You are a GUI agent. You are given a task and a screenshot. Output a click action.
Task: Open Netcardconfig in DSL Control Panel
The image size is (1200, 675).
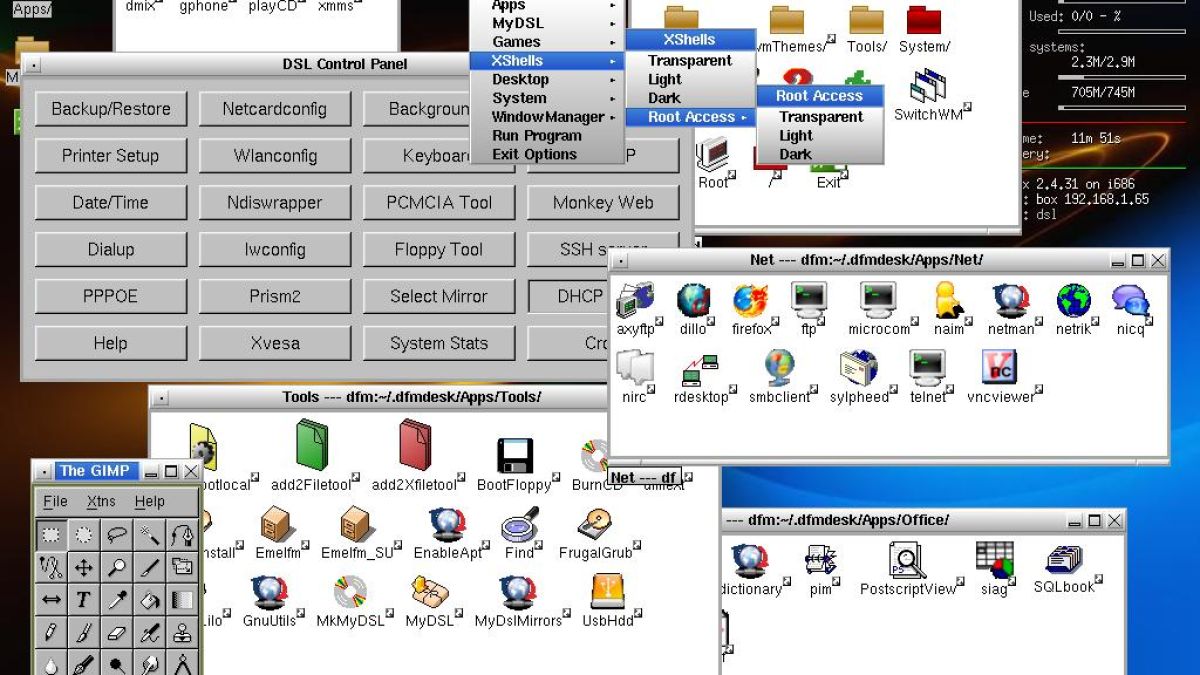(275, 109)
